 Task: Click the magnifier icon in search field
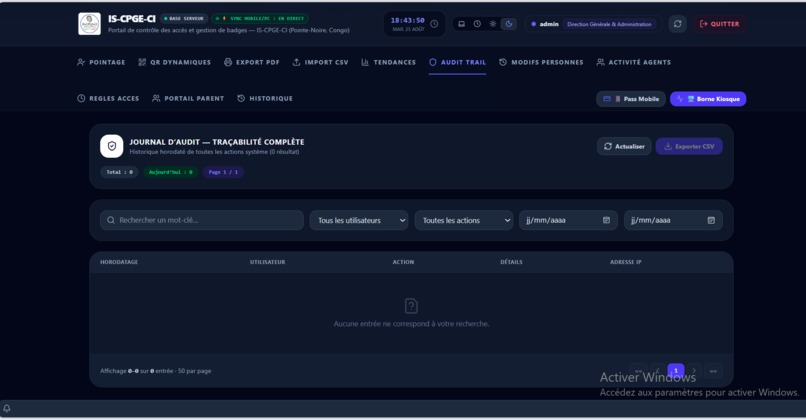(111, 220)
